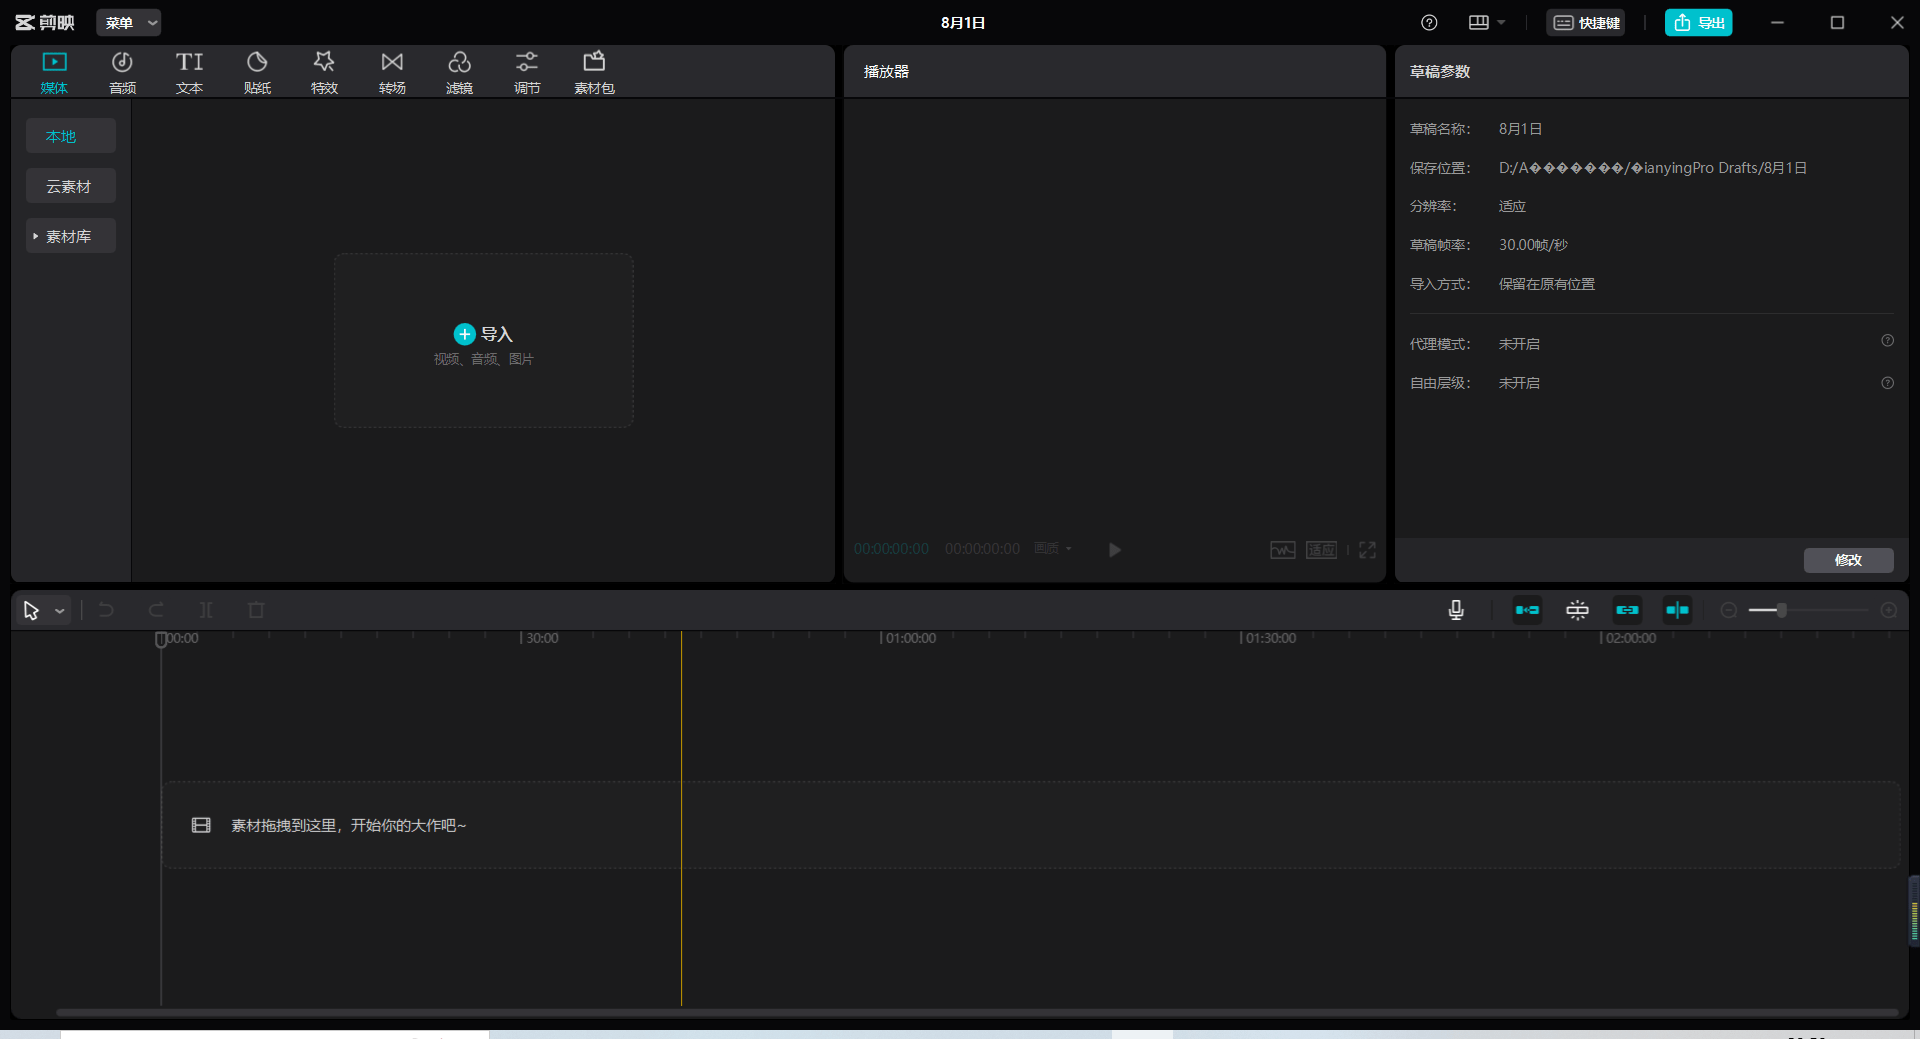Click the timeline playhead at 00:00
1920x1039 pixels.
(x=161, y=639)
